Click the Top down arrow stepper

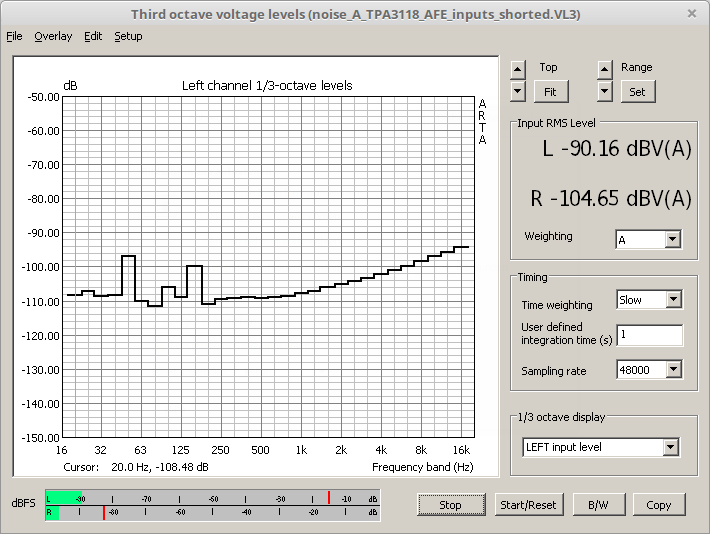(517, 91)
